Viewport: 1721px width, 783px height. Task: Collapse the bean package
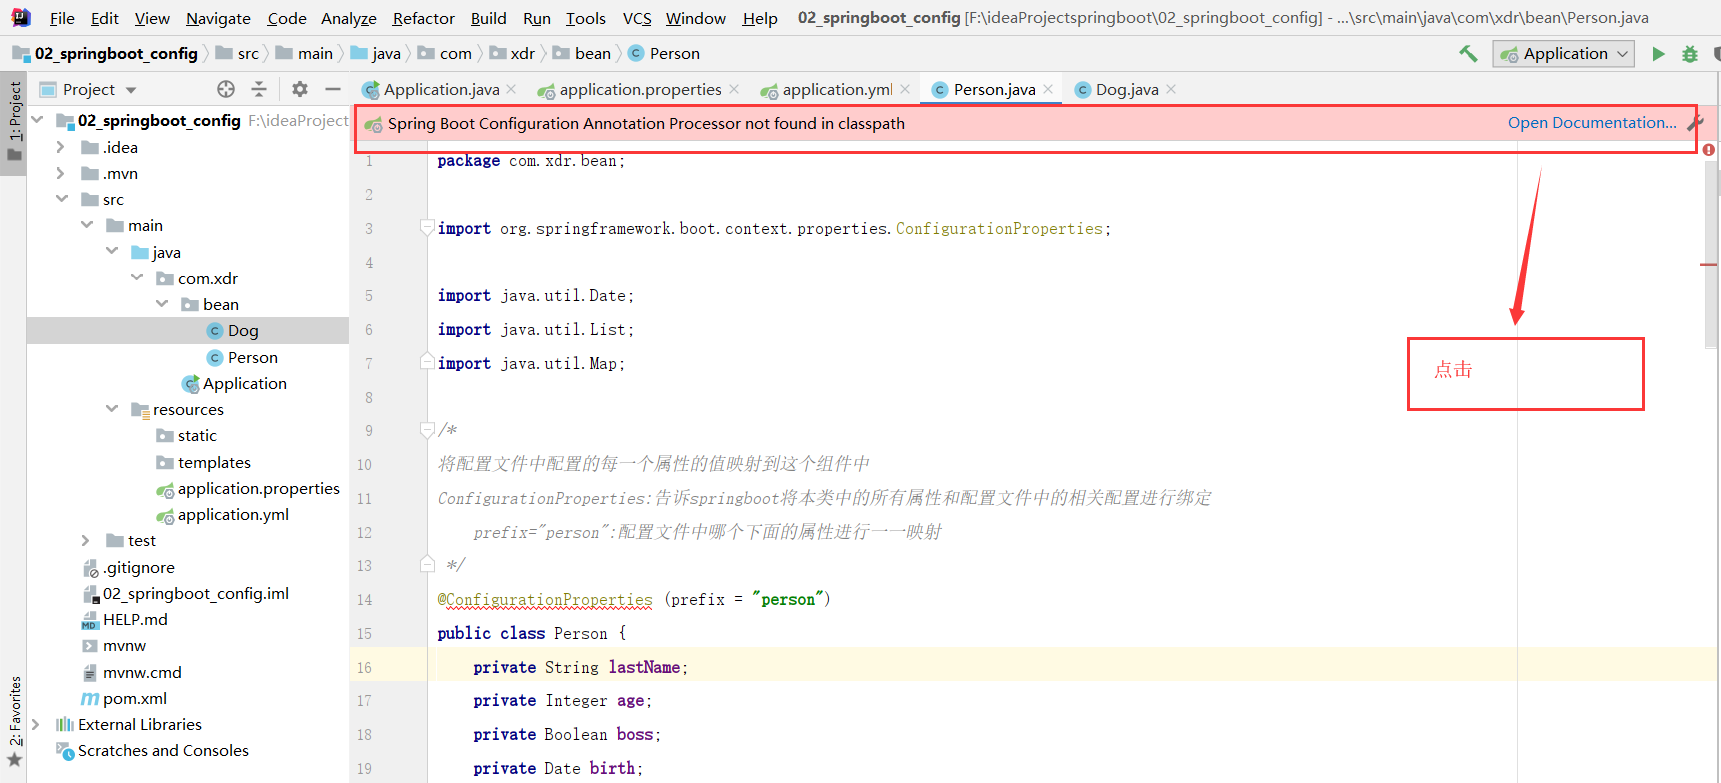(162, 304)
